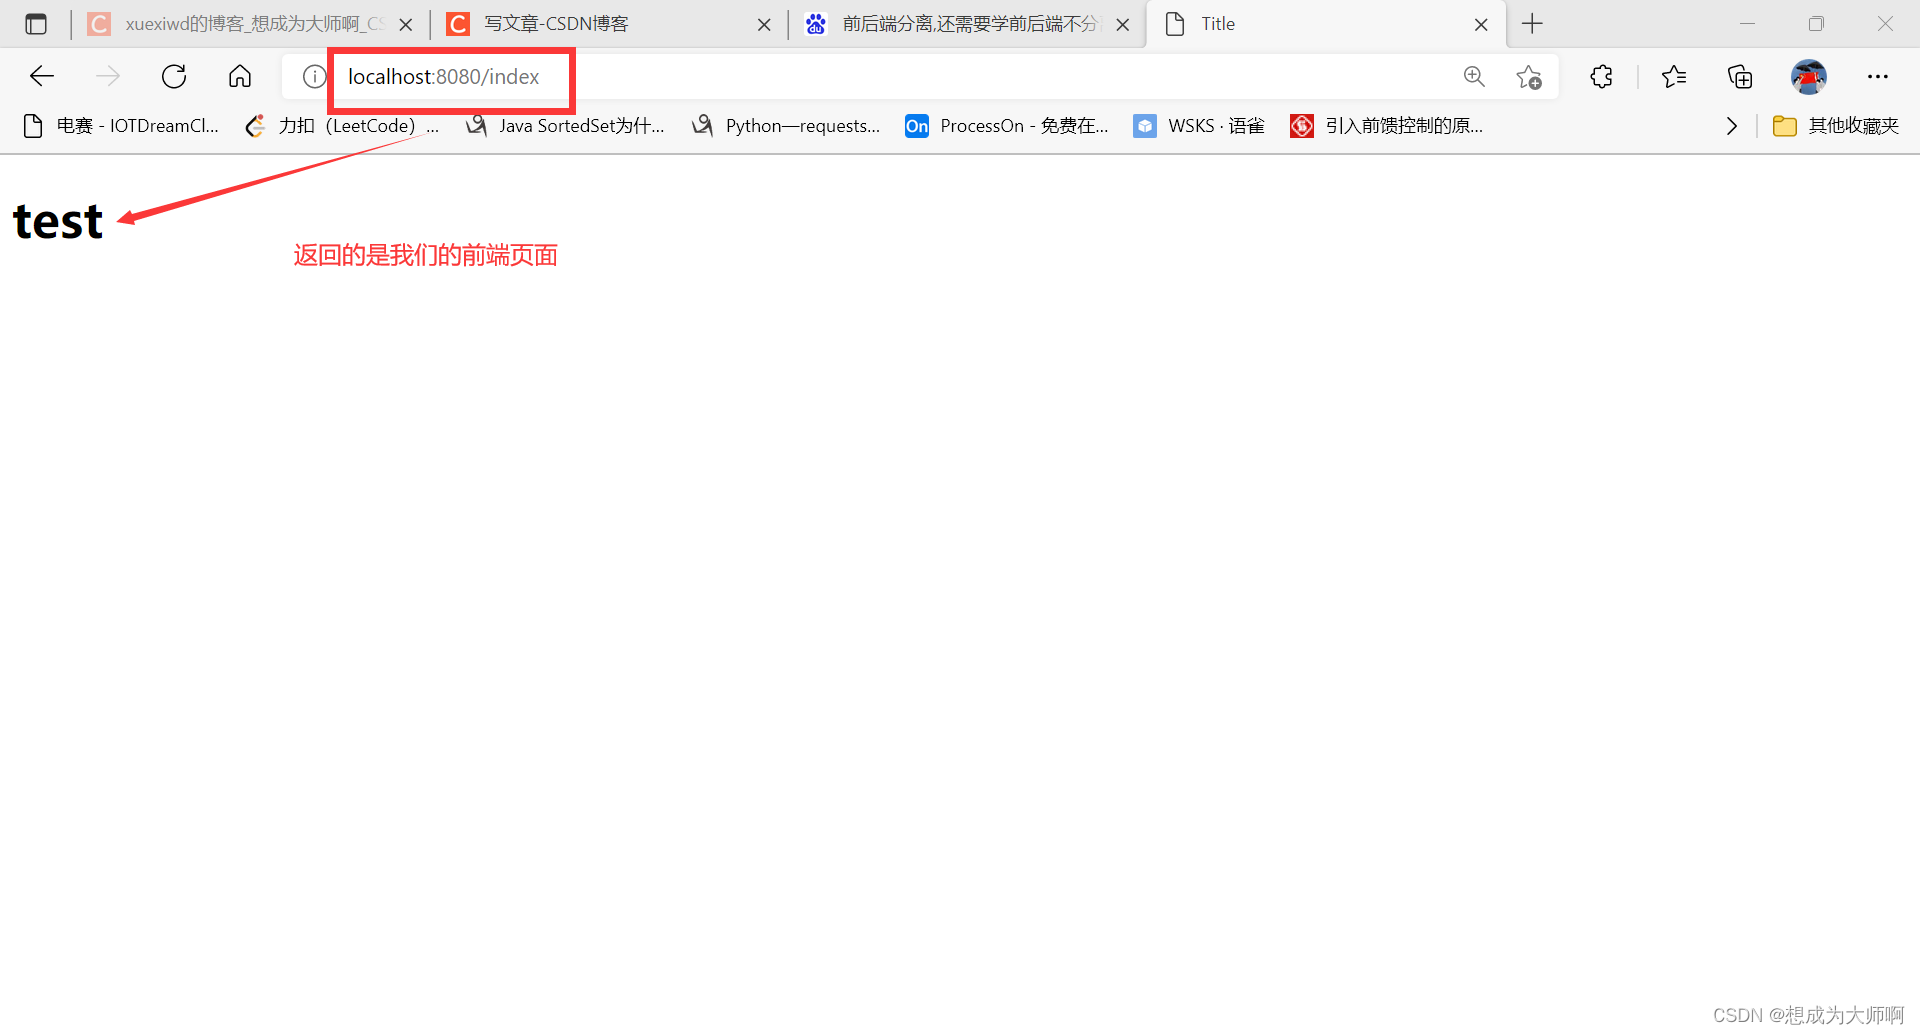Open the Favorites list icon
Image resolution: width=1920 pixels, height=1034 pixels.
pos(1675,76)
